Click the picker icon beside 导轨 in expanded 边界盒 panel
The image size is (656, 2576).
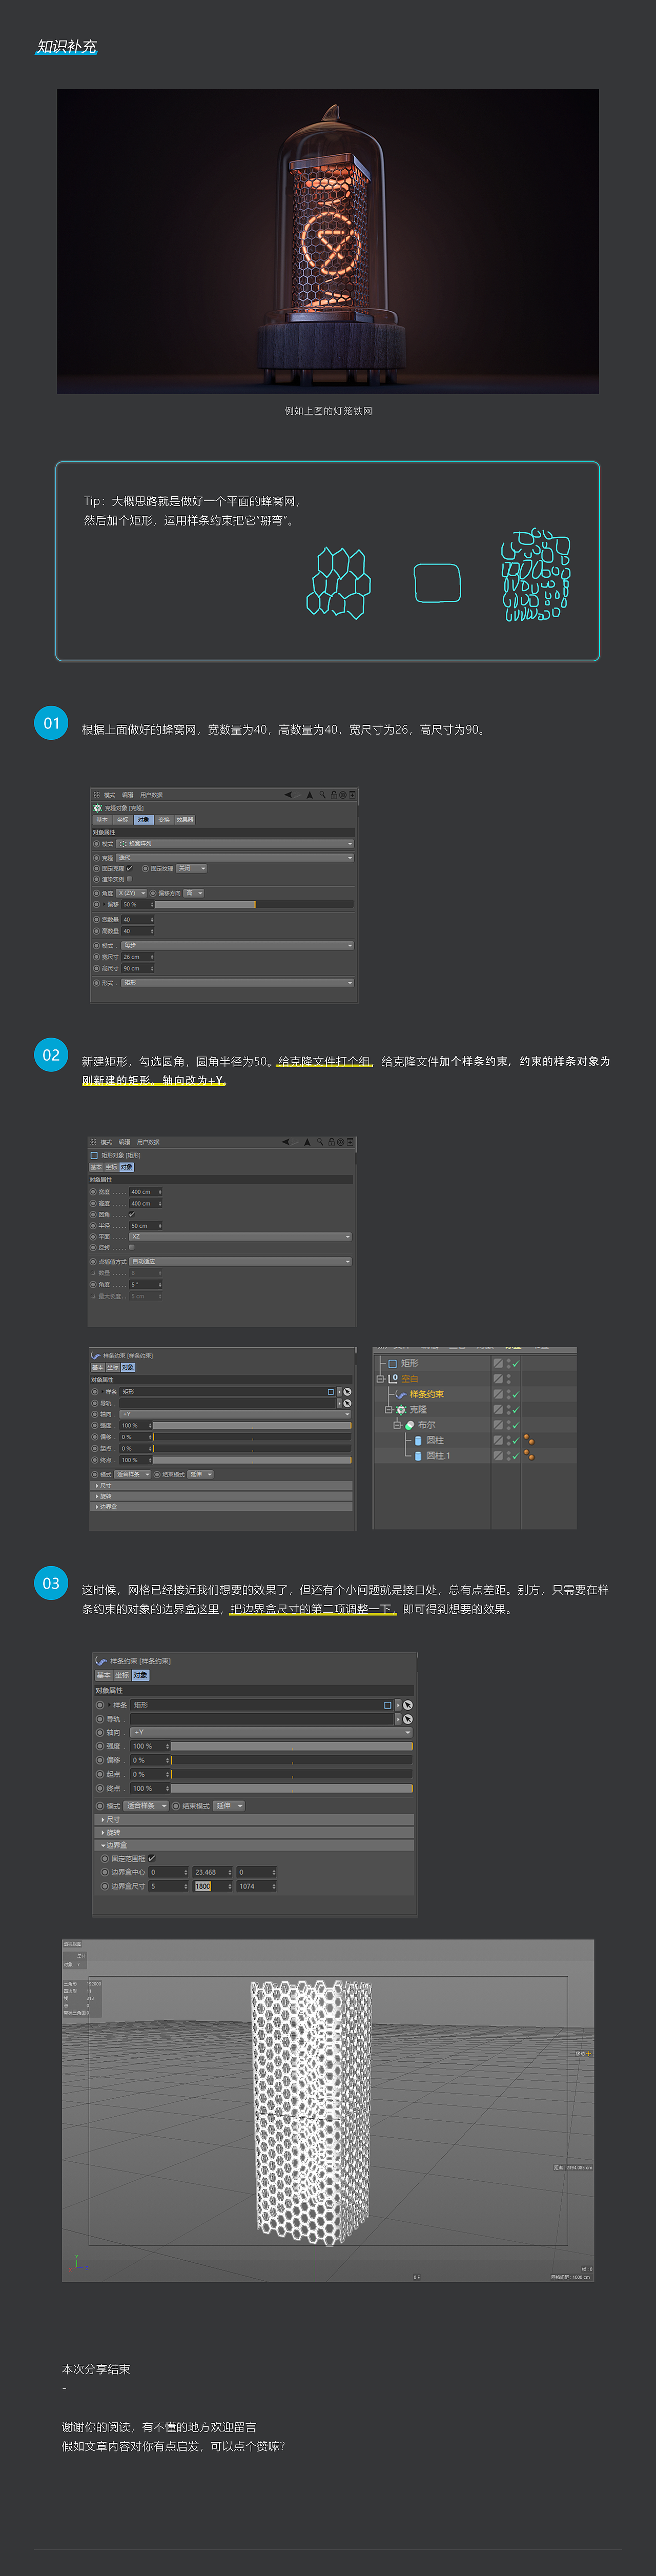408,1719
